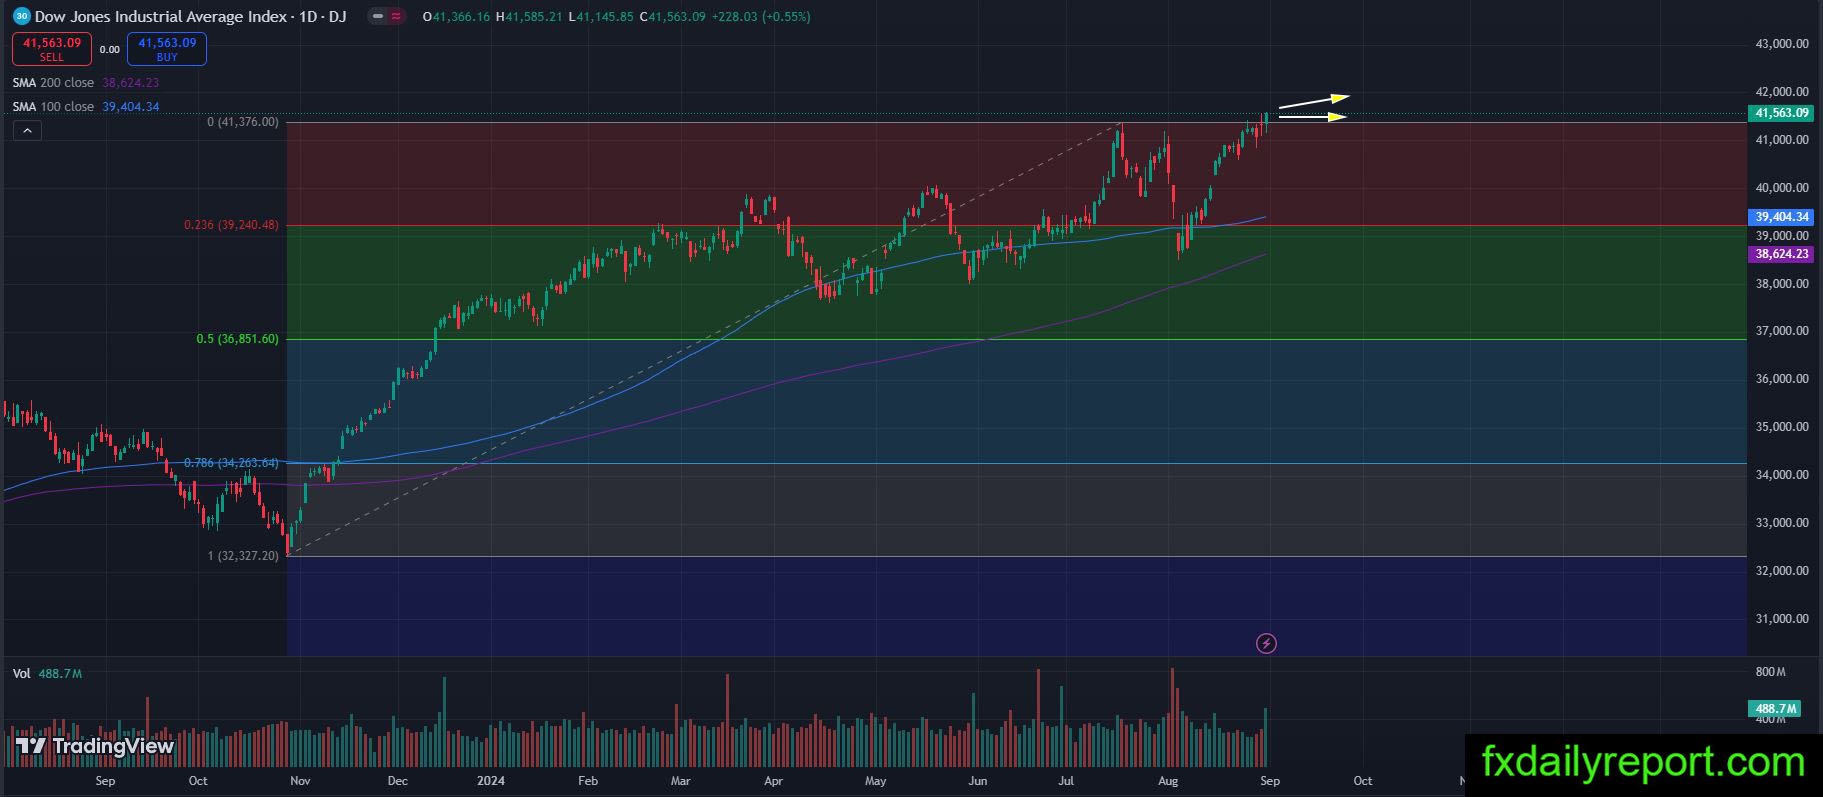Click the 488.7M volume tag on axis

[x=1774, y=709]
